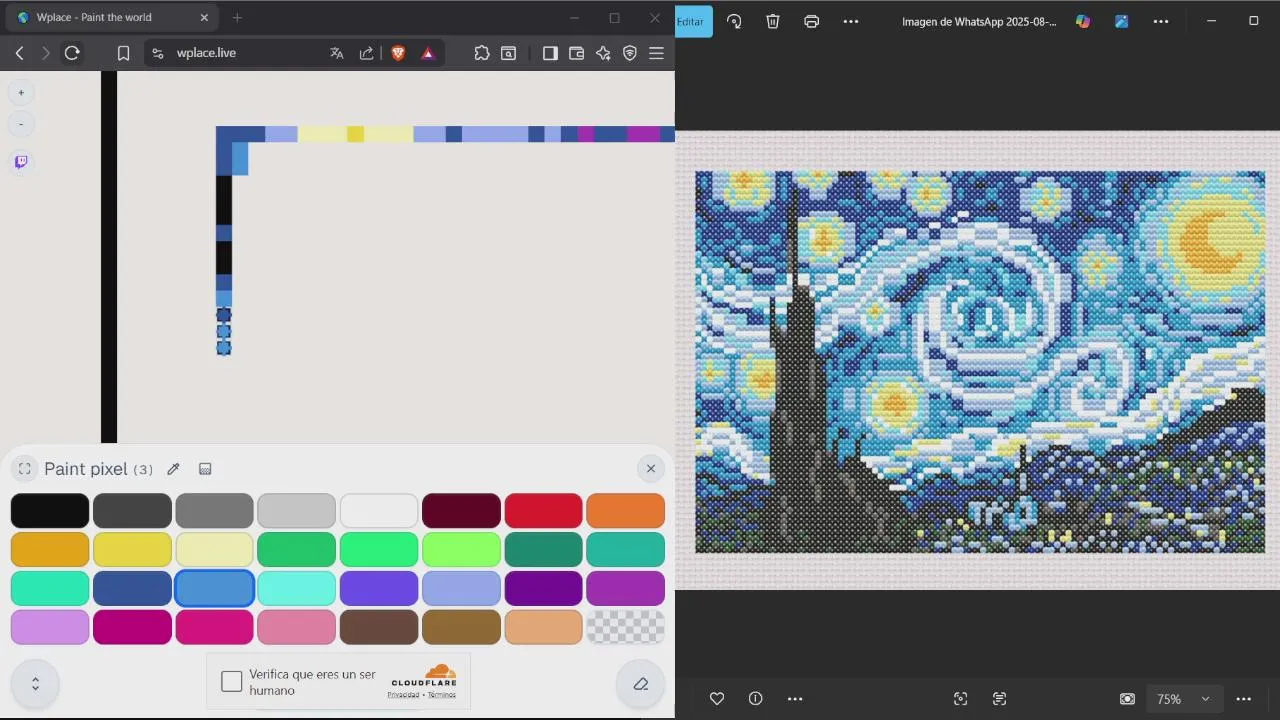Choose the yellow color swatch

tap(132, 550)
